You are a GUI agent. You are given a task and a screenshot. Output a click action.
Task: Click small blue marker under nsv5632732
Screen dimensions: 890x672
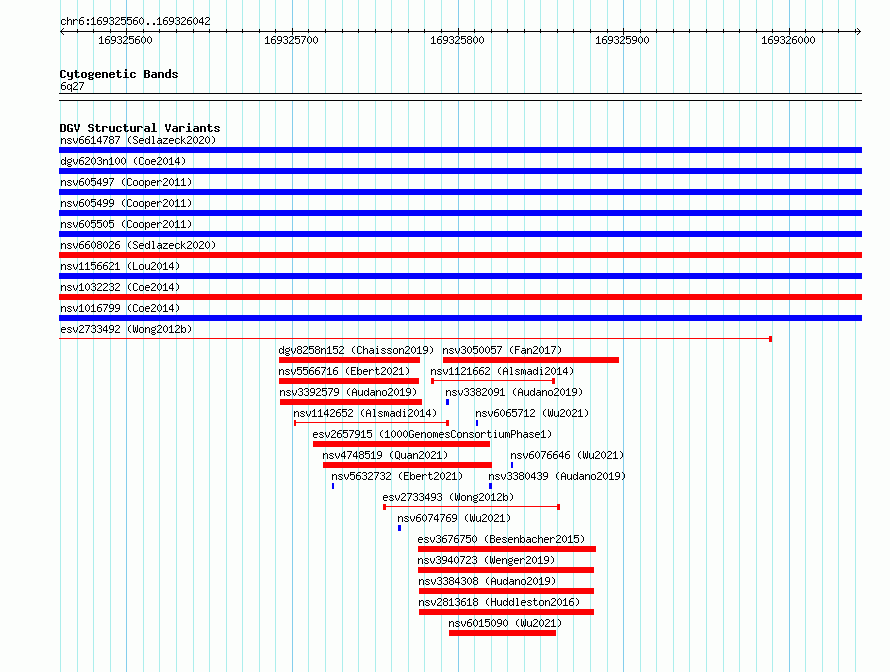[333, 486]
